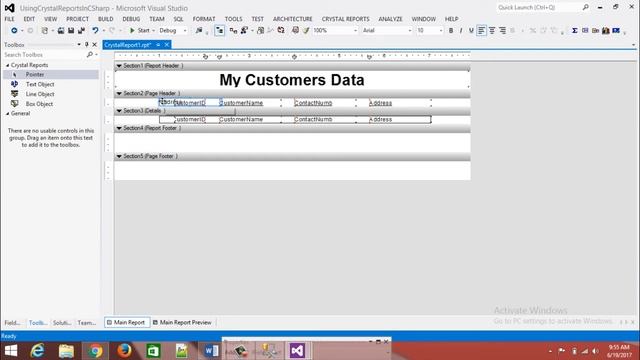Collapse Section2 Page Header
Viewport: 640px width, 360px height.
tap(119, 93)
